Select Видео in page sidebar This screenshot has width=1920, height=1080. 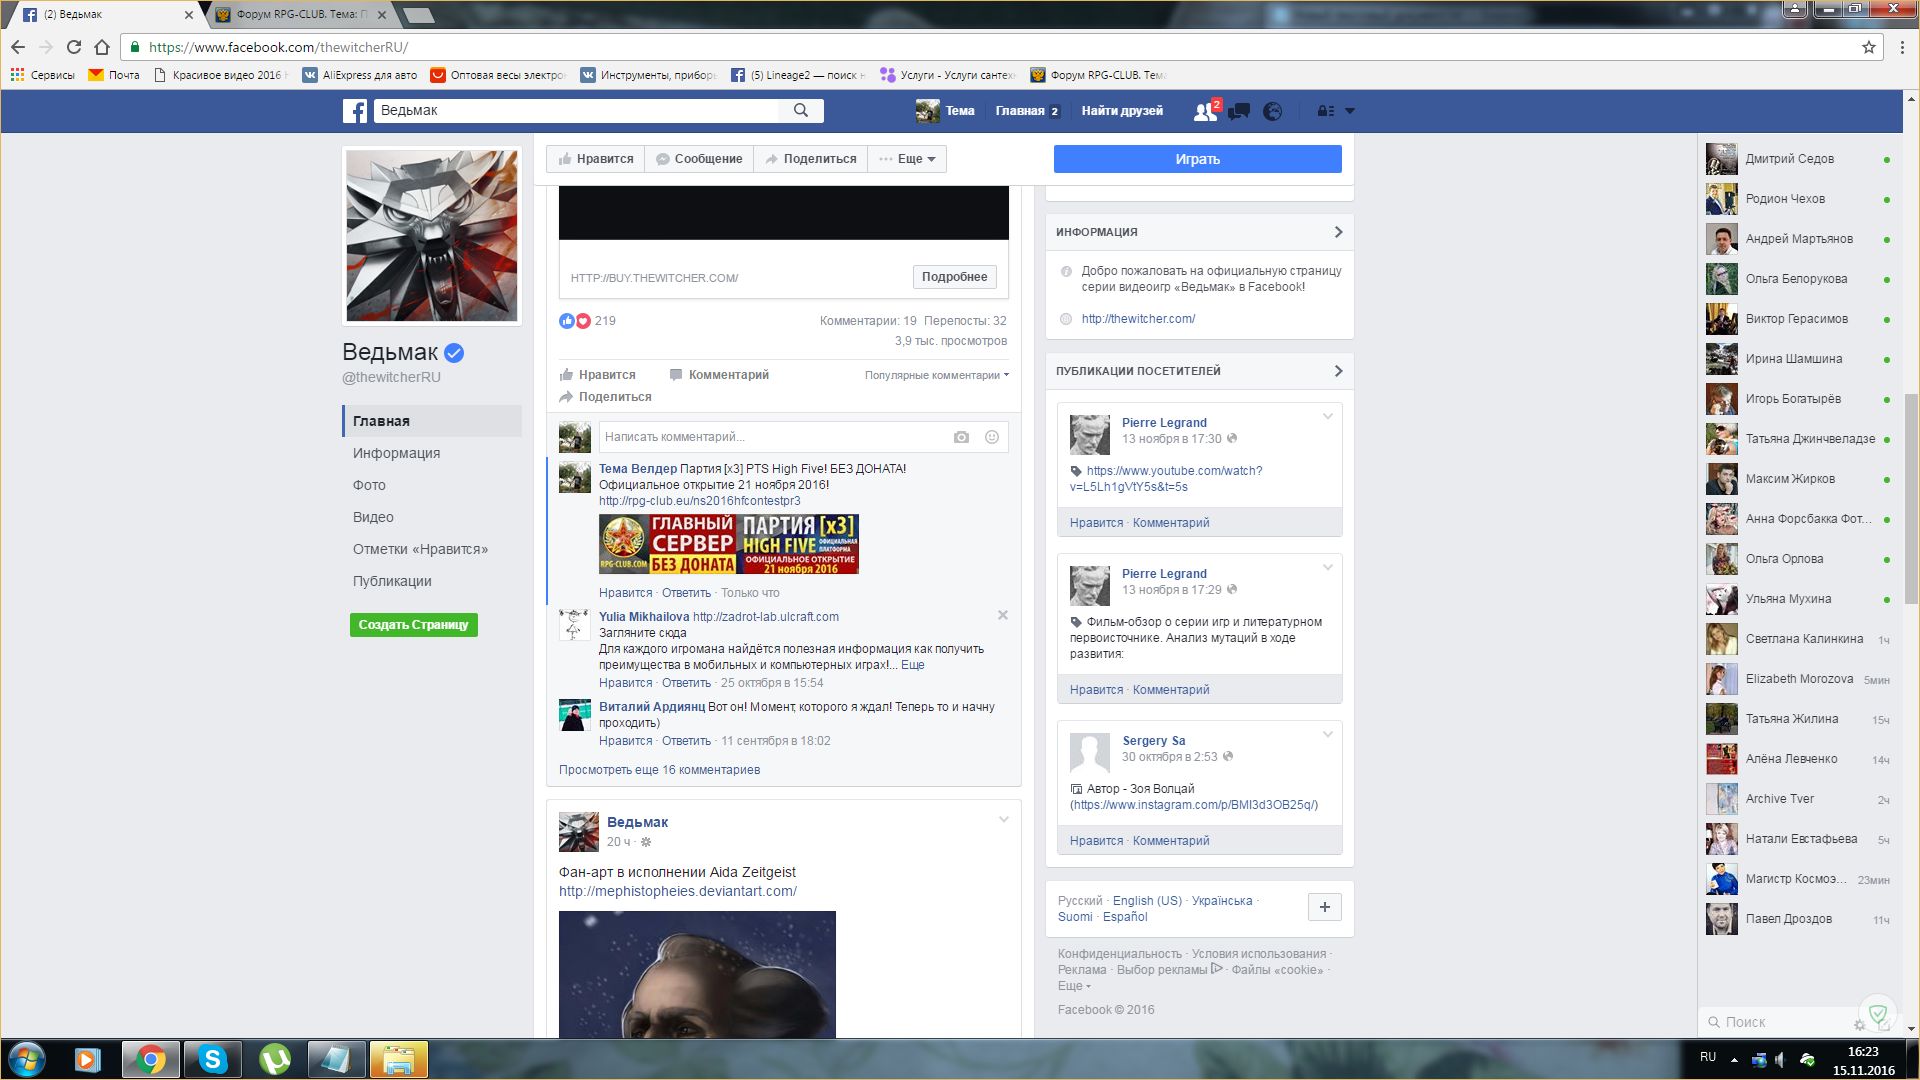tap(432, 517)
